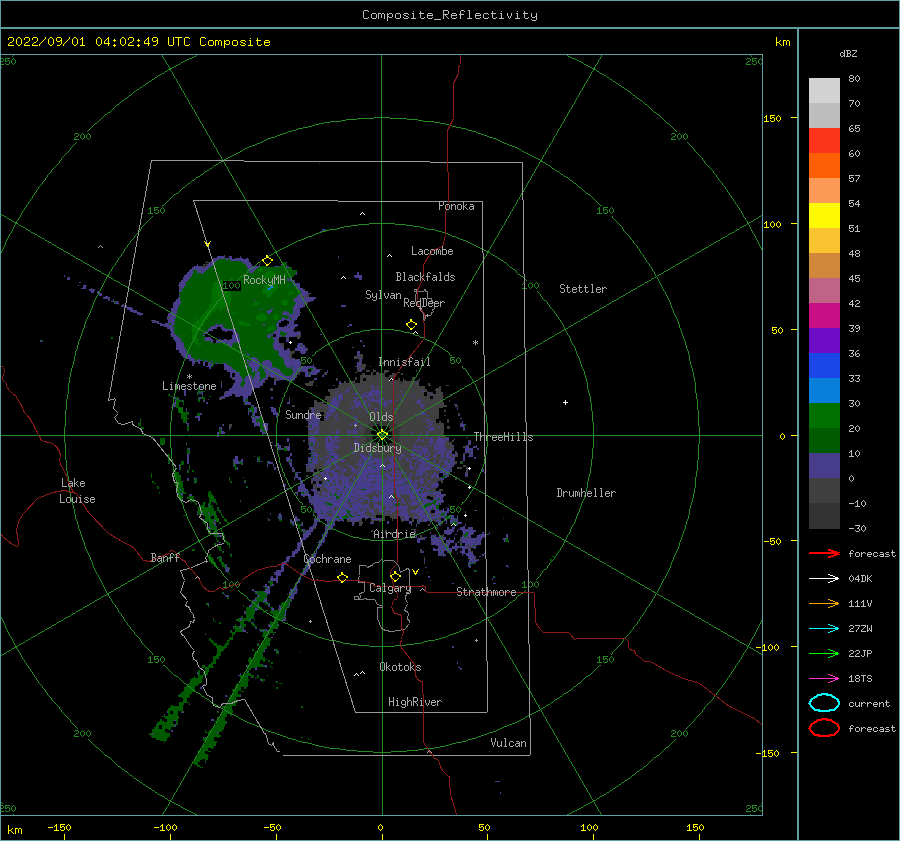The height and width of the screenshot is (841, 900).
Task: Click the Okotoks label
Action: point(400,667)
